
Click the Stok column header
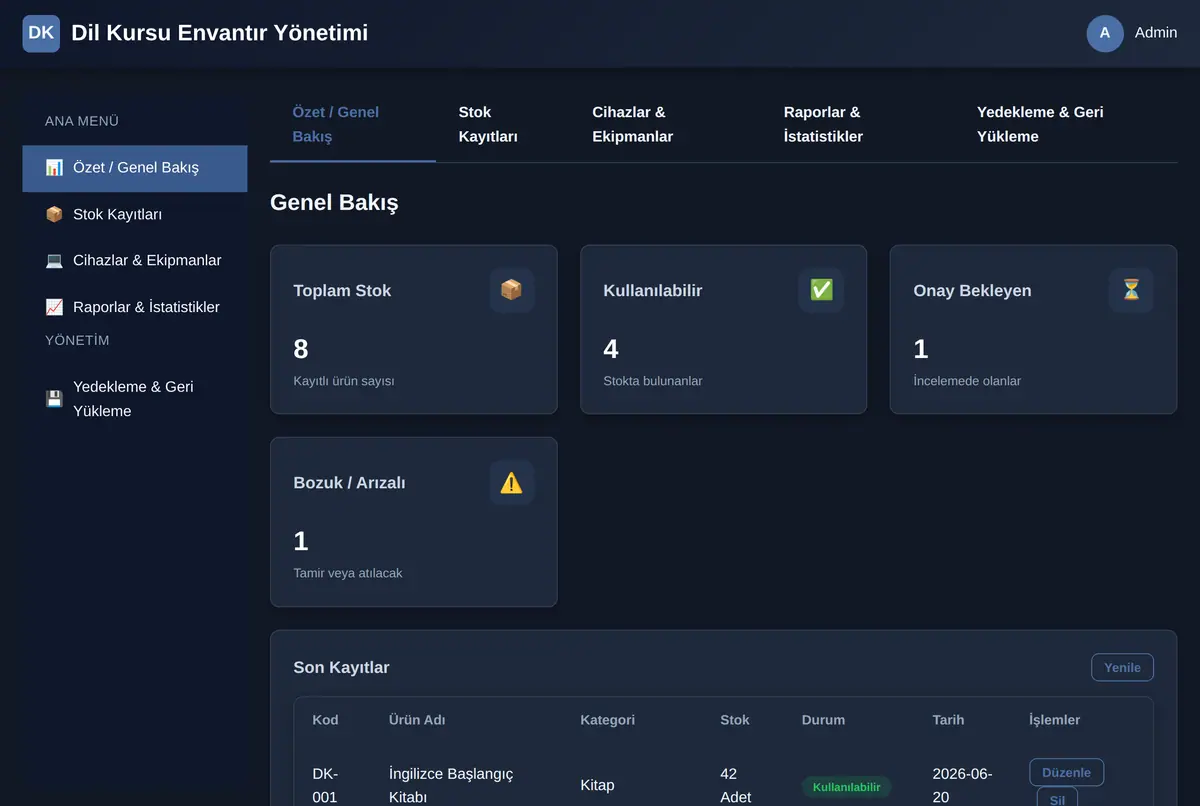tap(735, 720)
